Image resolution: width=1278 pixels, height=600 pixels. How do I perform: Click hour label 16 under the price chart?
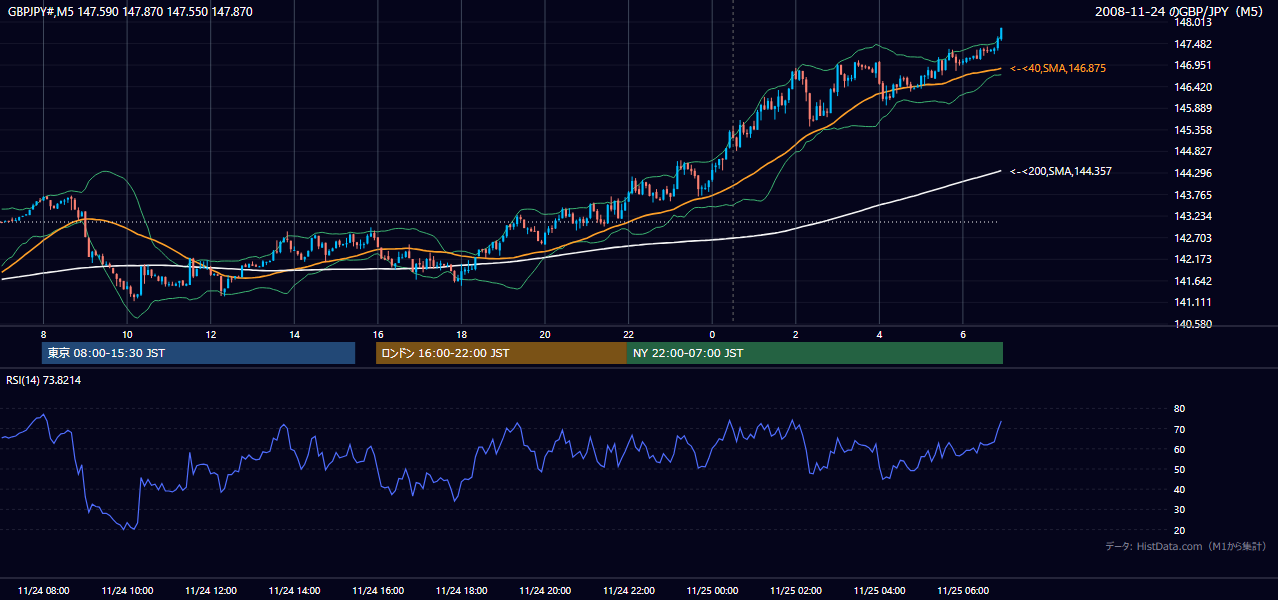(x=378, y=334)
